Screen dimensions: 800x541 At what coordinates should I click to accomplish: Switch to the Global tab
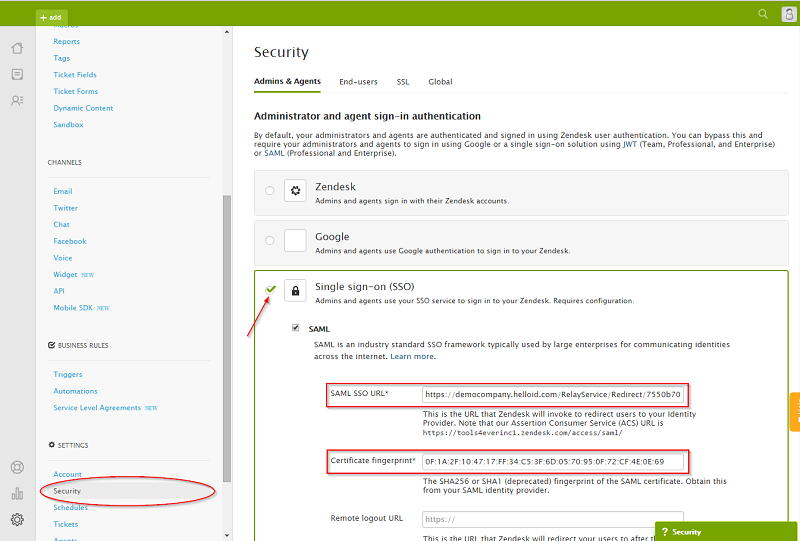coord(440,82)
